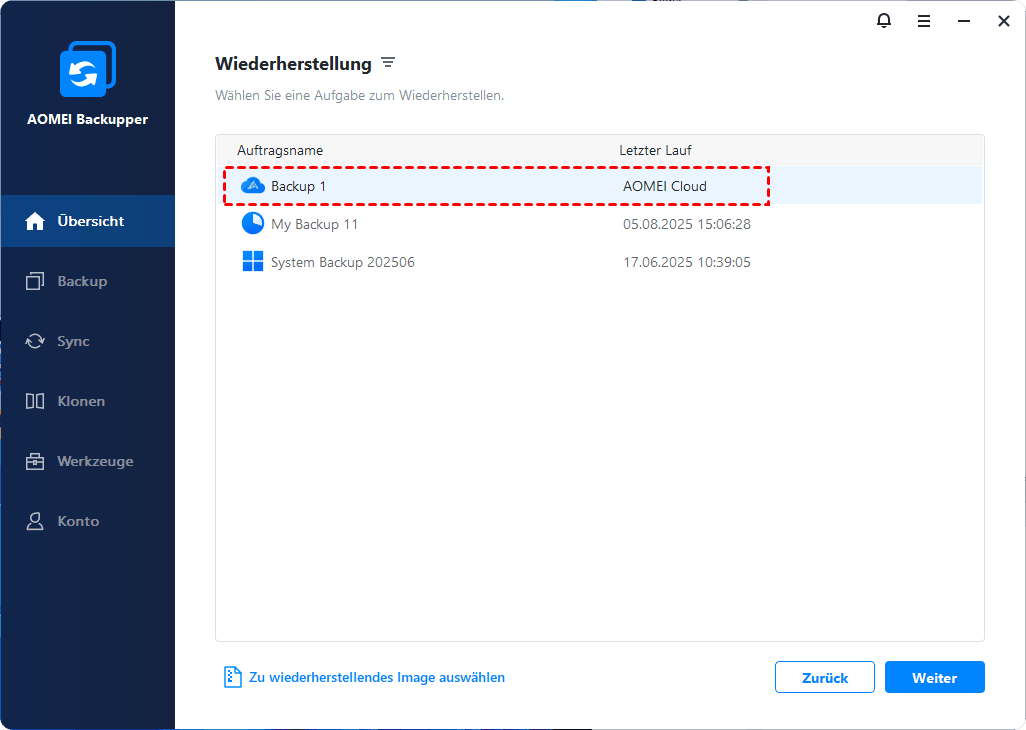Click the Windows icon of System Backup 202506
This screenshot has width=1026, height=730.
253,262
